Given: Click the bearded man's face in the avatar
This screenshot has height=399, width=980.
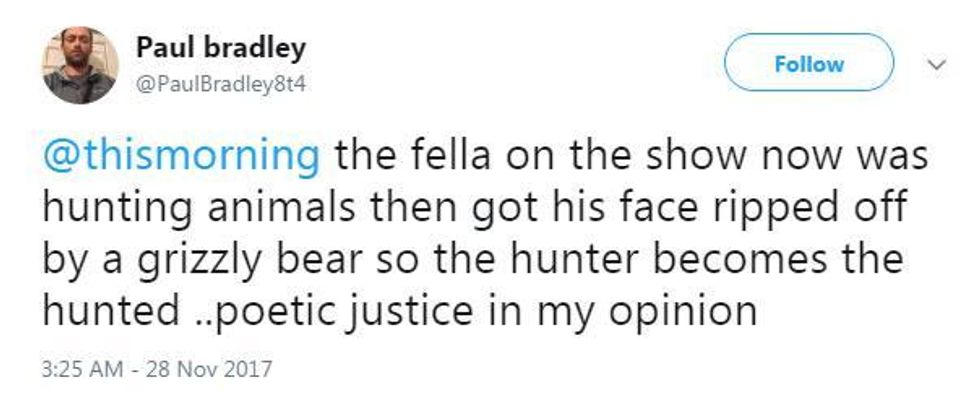Looking at the screenshot, I should (79, 51).
